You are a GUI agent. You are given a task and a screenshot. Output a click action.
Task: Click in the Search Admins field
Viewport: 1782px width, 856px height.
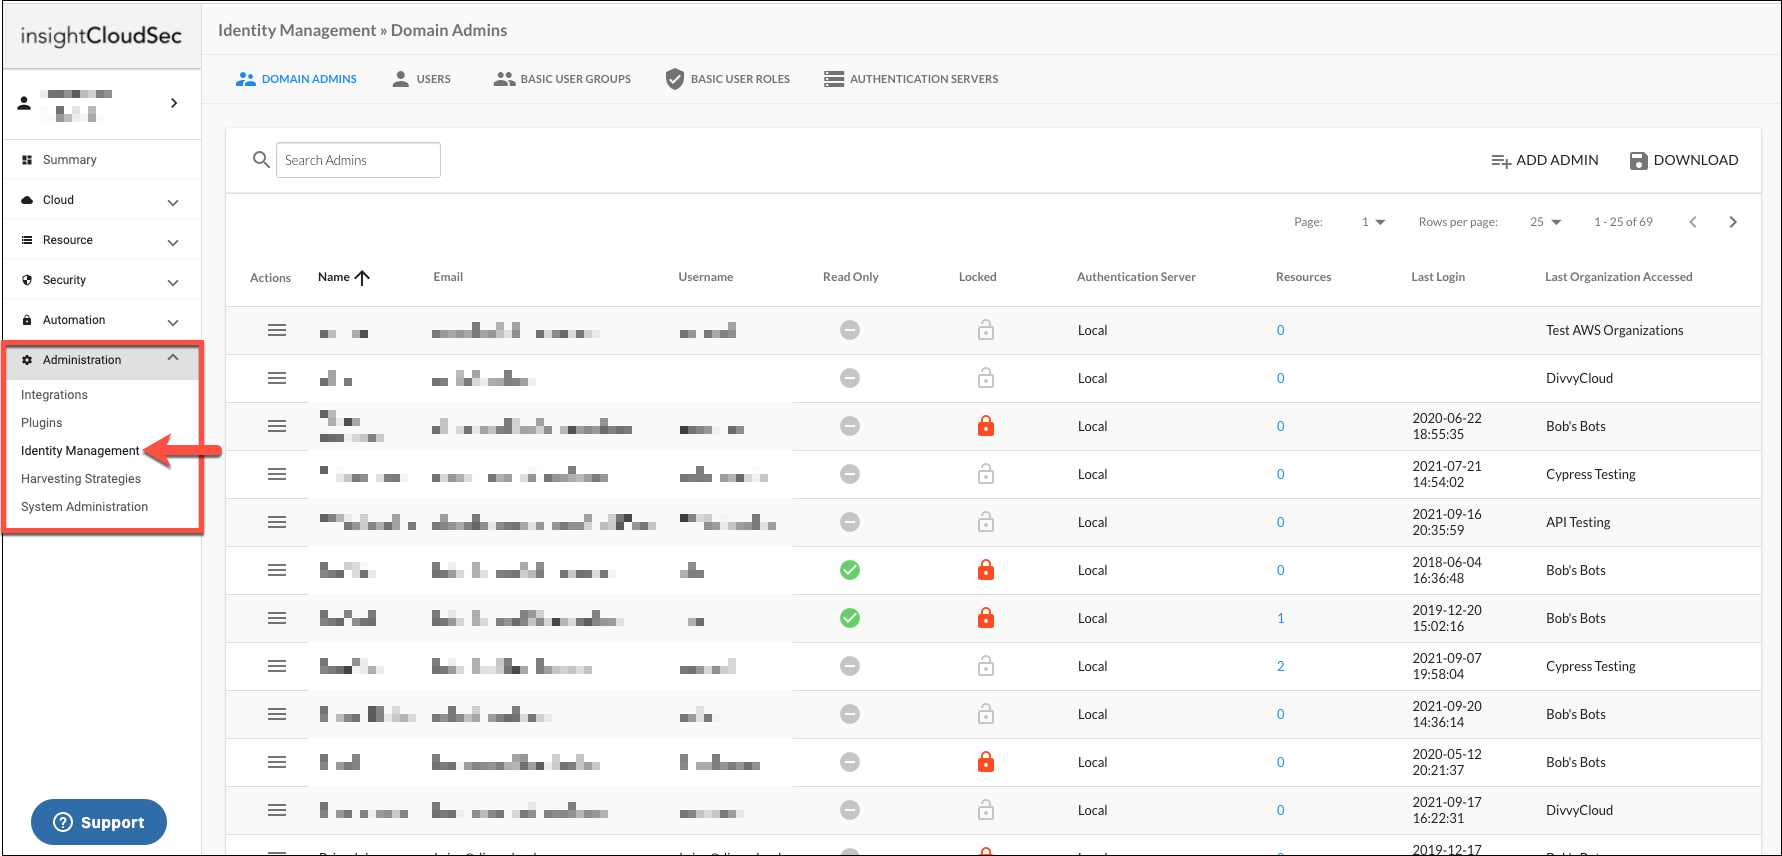[x=358, y=160]
